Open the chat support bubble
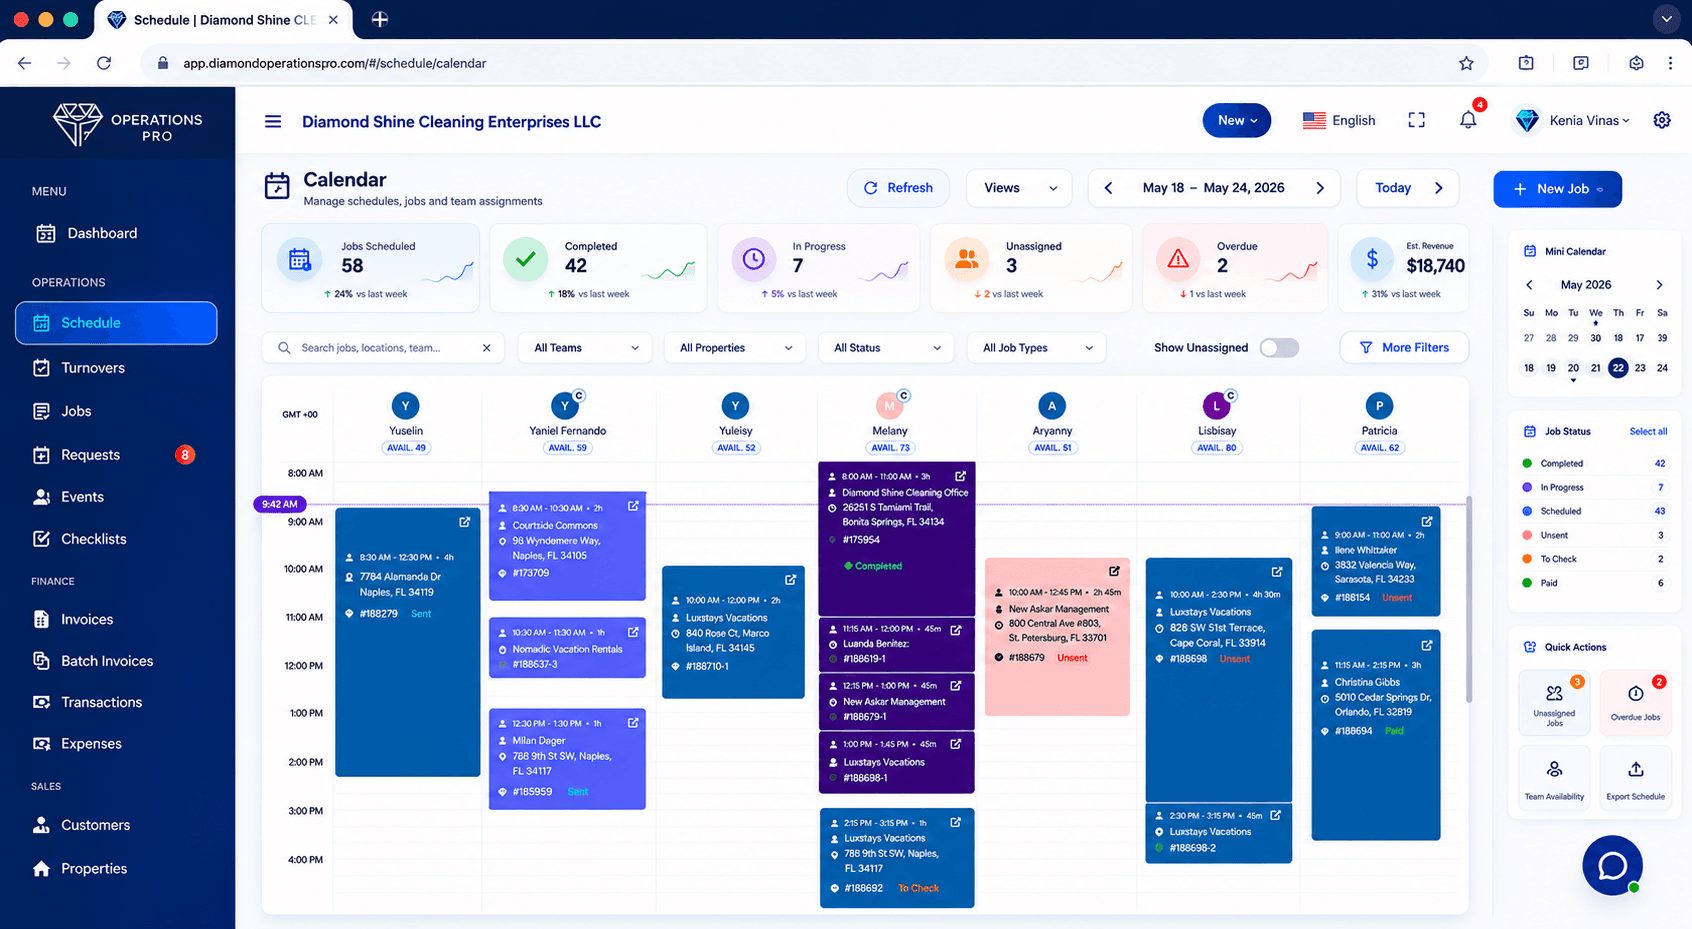 pos(1612,865)
